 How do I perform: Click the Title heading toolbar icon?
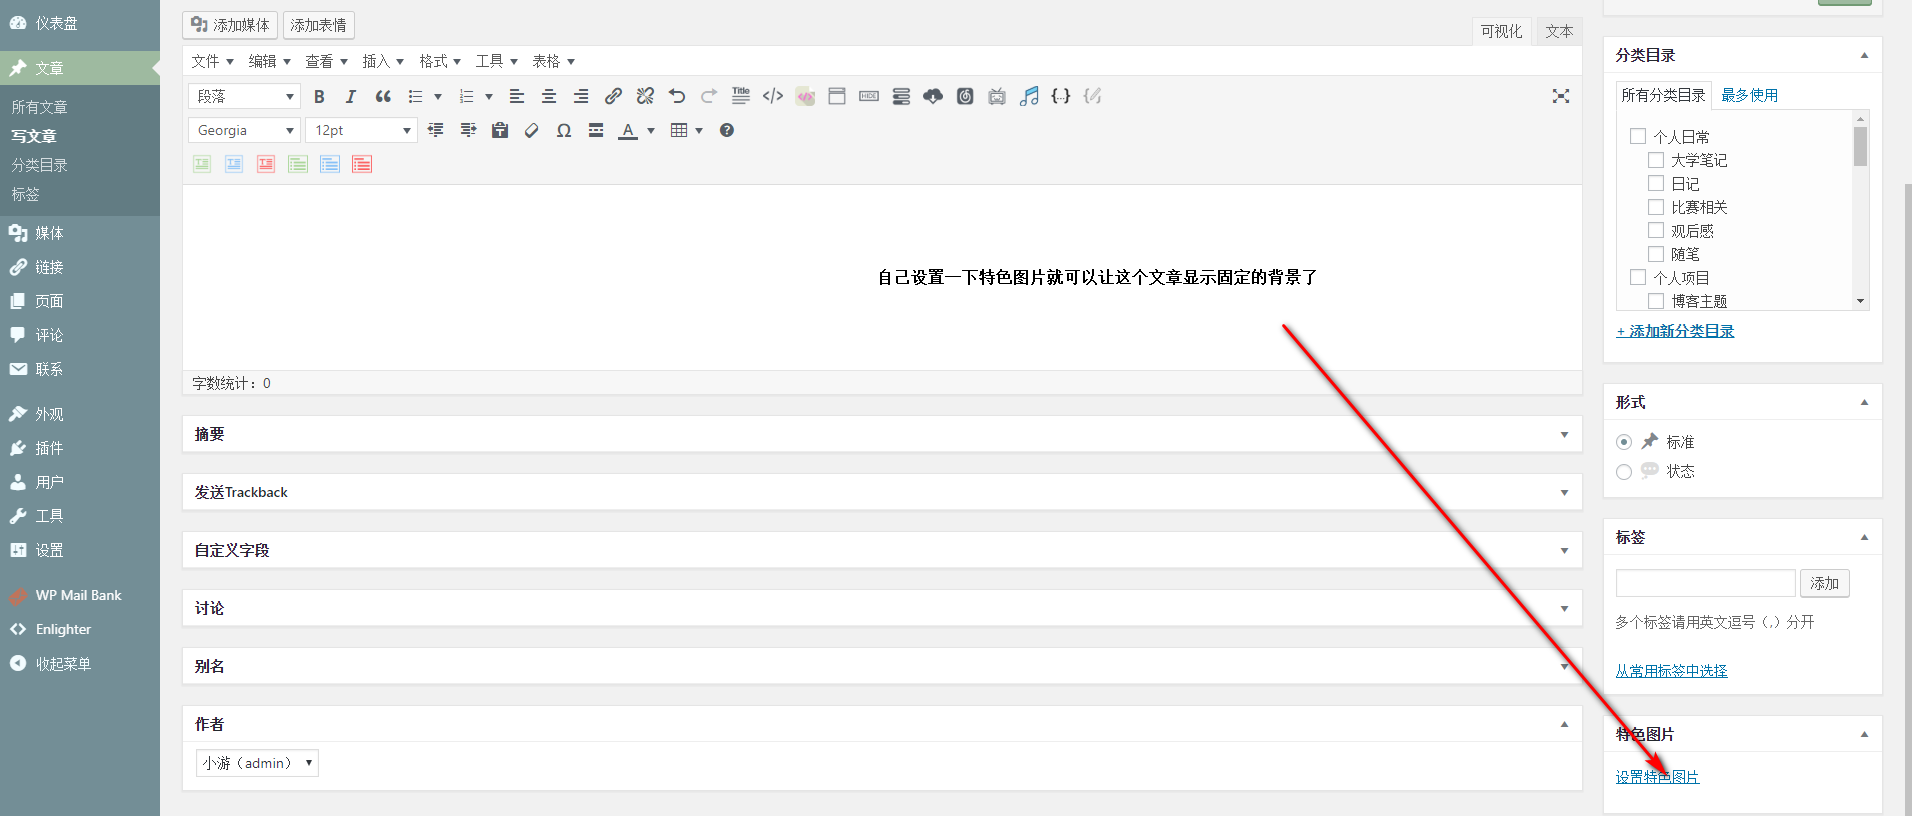click(x=741, y=96)
